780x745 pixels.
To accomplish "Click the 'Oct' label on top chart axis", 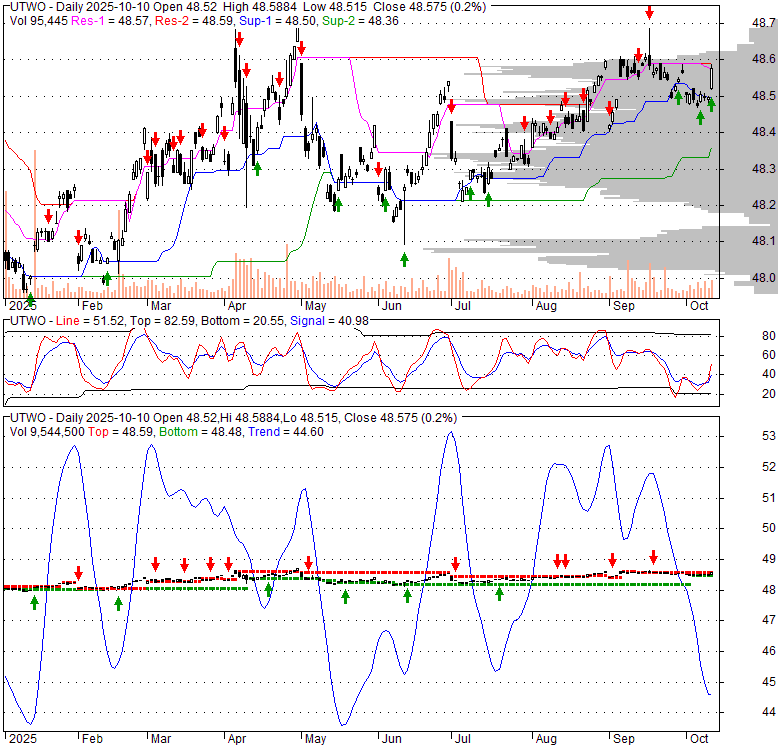I will [x=699, y=306].
